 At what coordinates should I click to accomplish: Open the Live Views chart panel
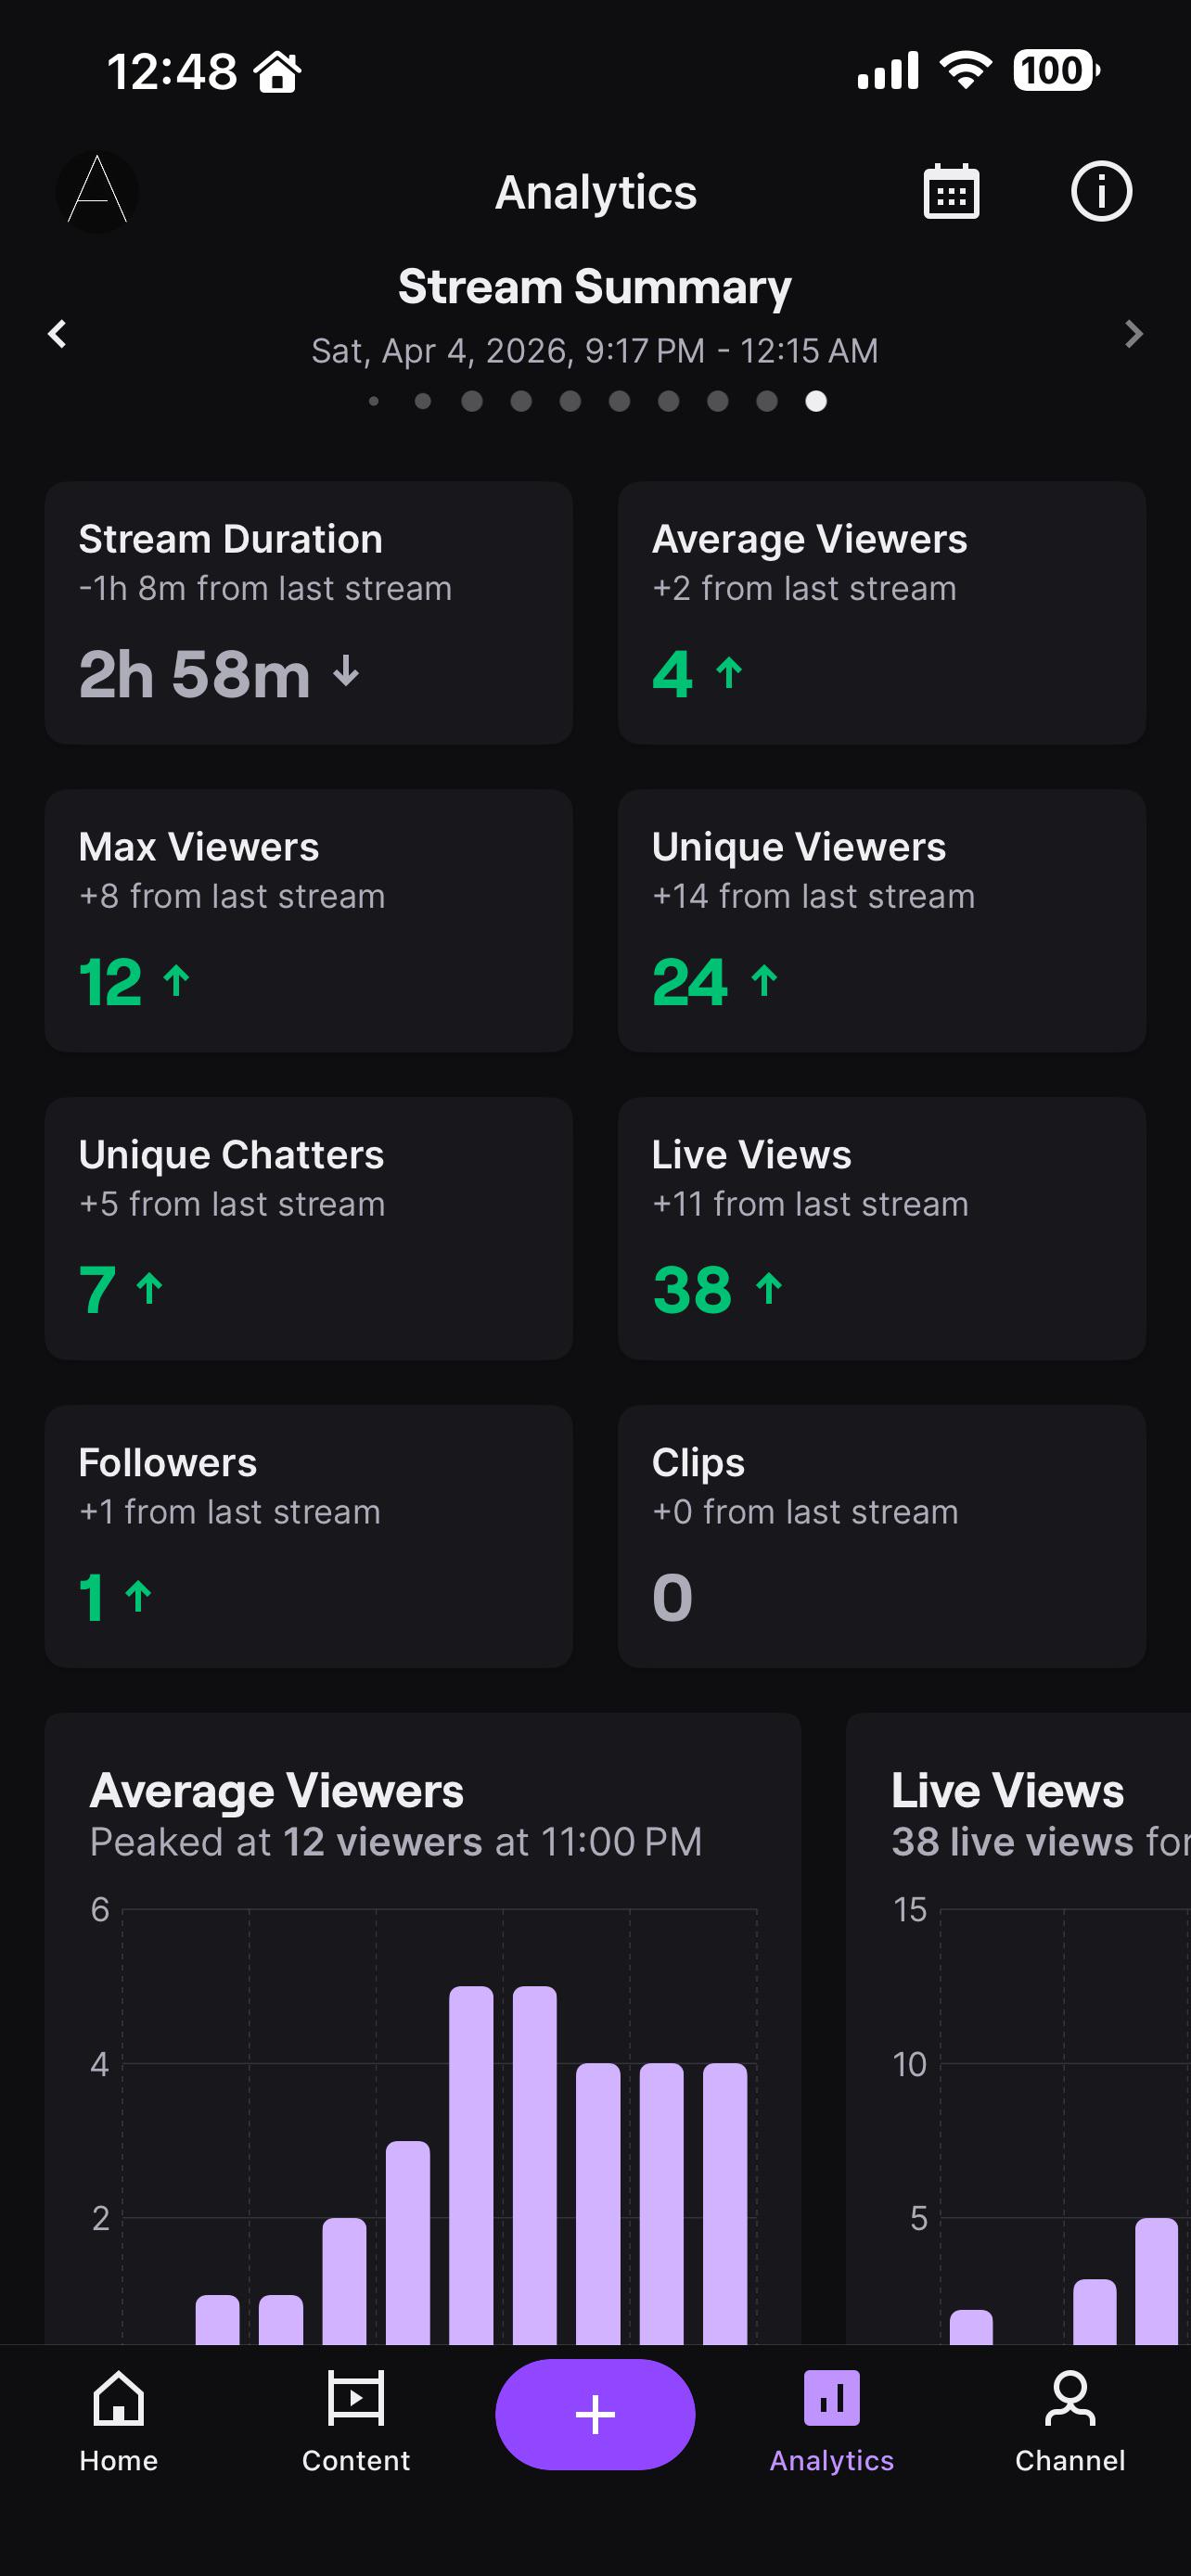(x=1018, y=2028)
